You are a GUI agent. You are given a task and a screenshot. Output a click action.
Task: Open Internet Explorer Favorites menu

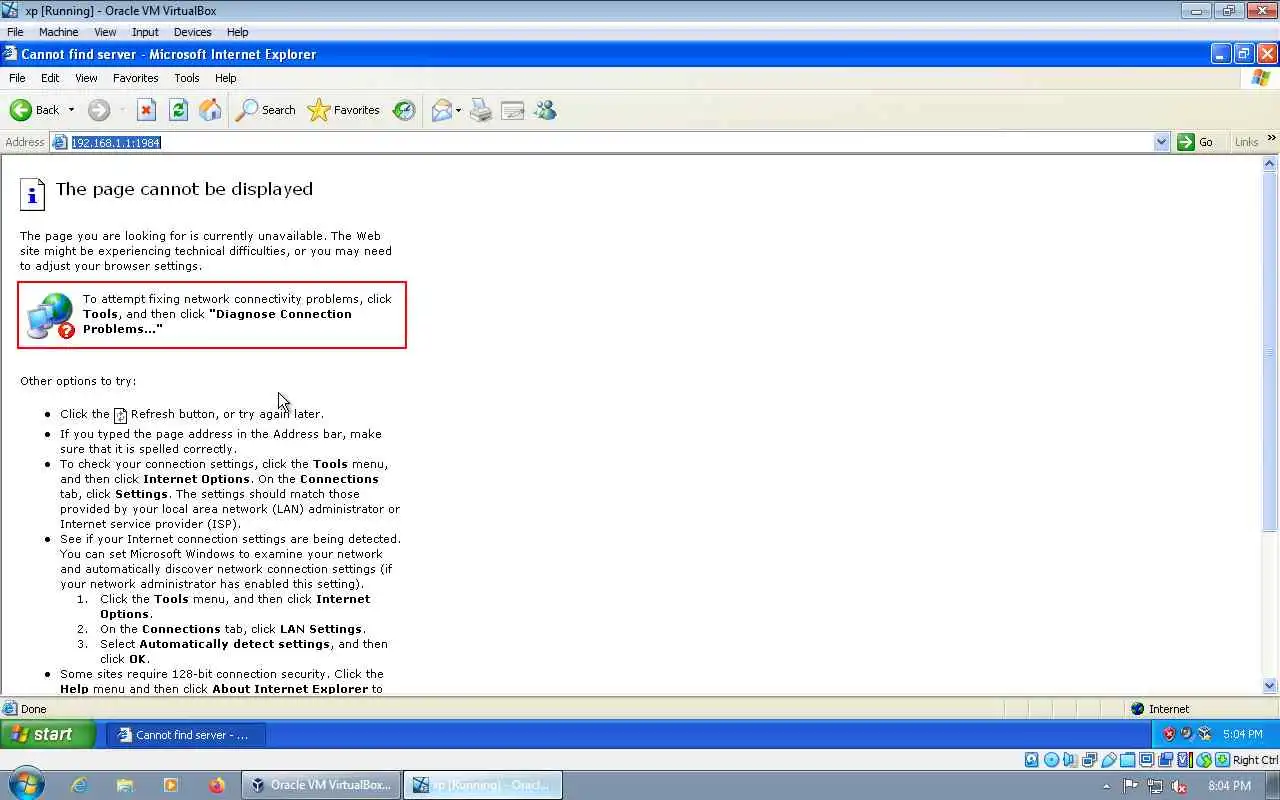pyautogui.click(x=135, y=78)
